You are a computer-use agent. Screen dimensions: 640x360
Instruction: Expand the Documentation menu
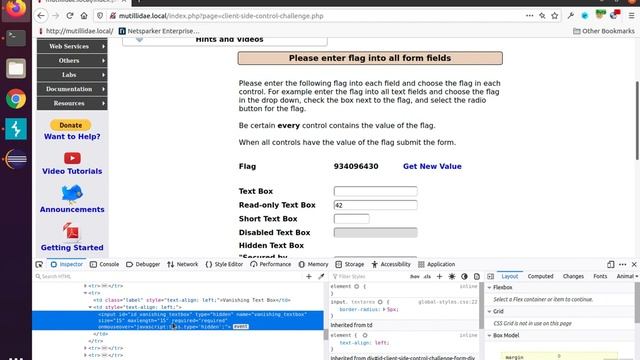point(72,89)
